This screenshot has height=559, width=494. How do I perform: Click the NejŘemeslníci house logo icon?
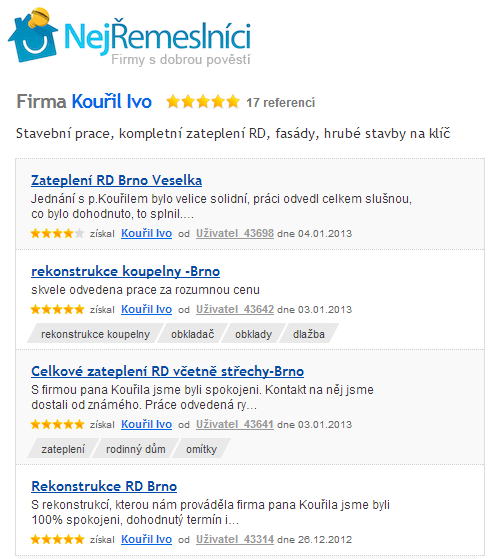pyautogui.click(x=33, y=35)
